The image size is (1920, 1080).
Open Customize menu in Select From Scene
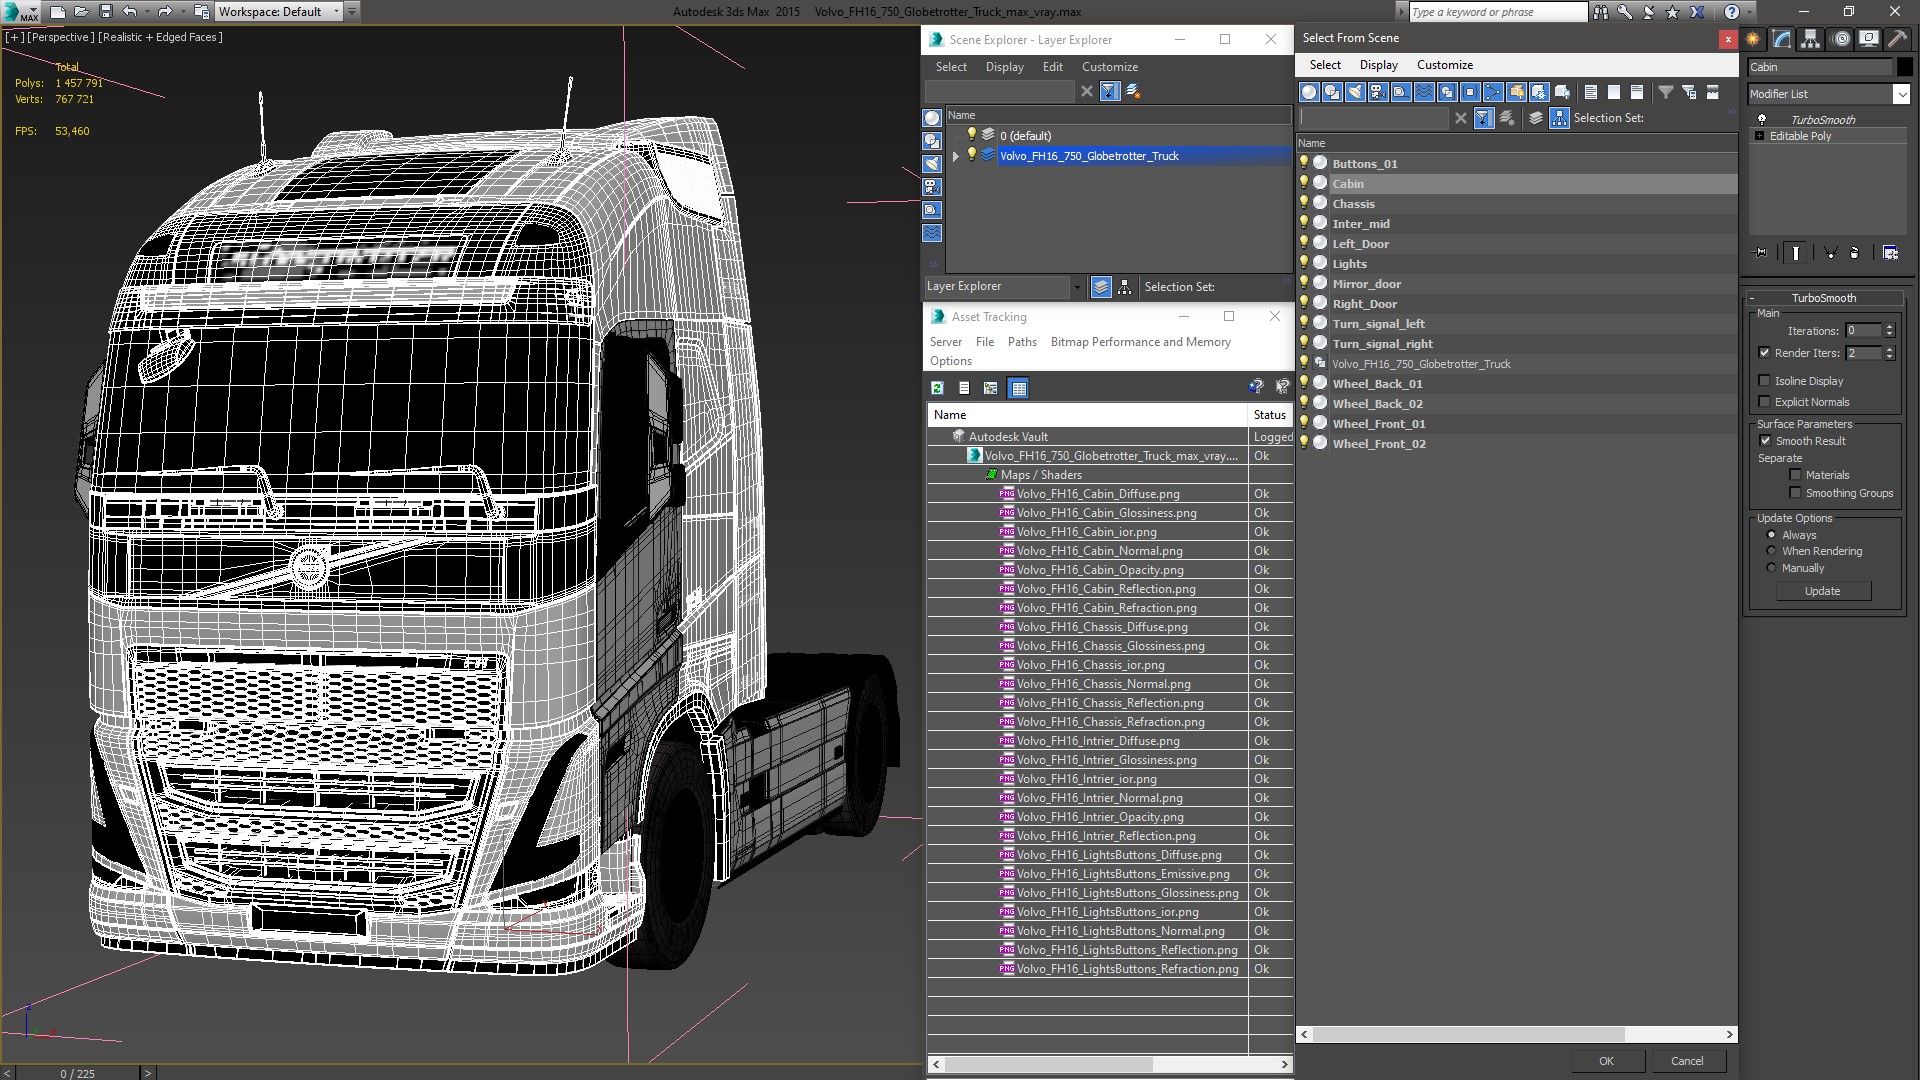pos(1444,65)
